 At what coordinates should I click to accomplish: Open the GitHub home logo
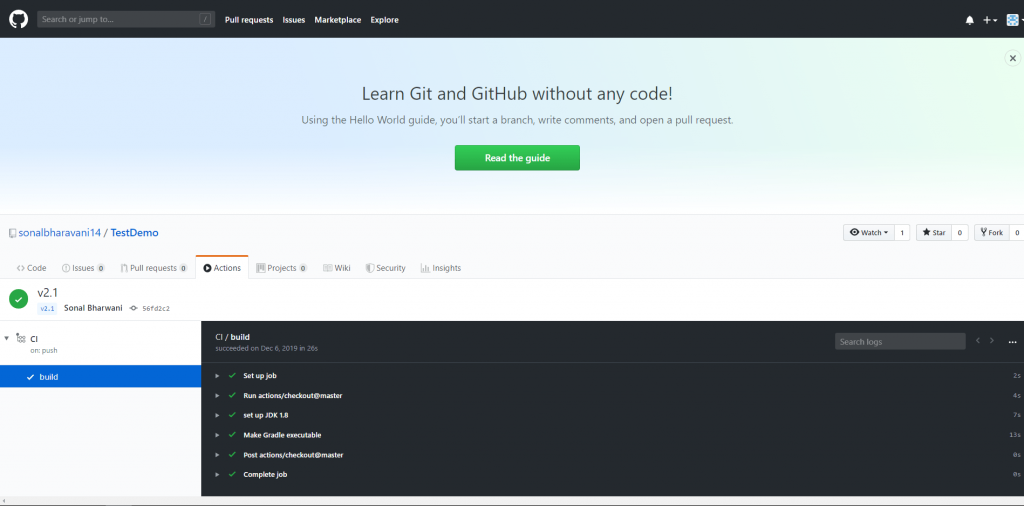click(x=18, y=19)
